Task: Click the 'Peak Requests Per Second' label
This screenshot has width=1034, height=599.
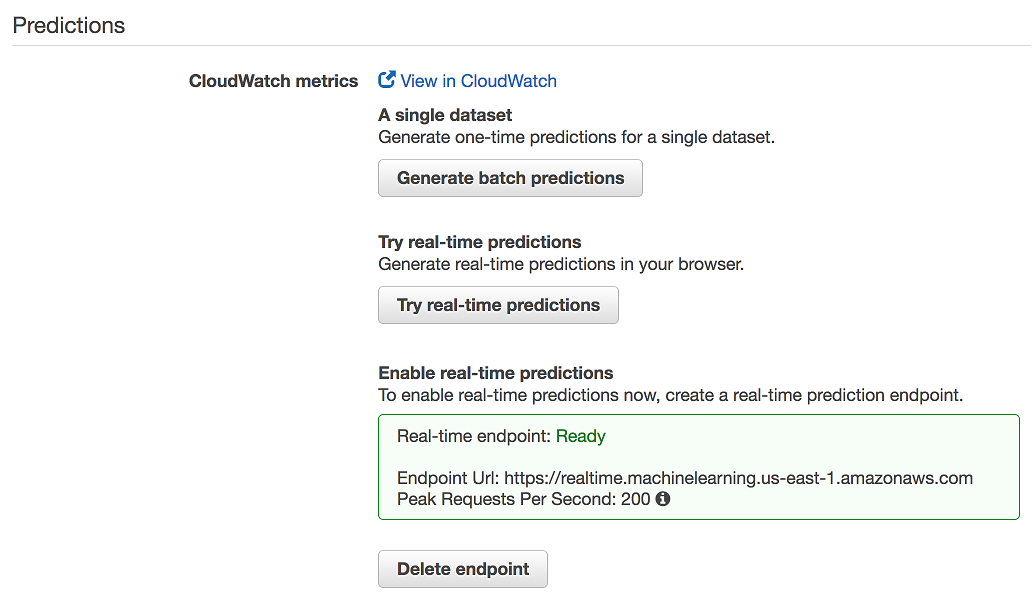Action: [505, 498]
